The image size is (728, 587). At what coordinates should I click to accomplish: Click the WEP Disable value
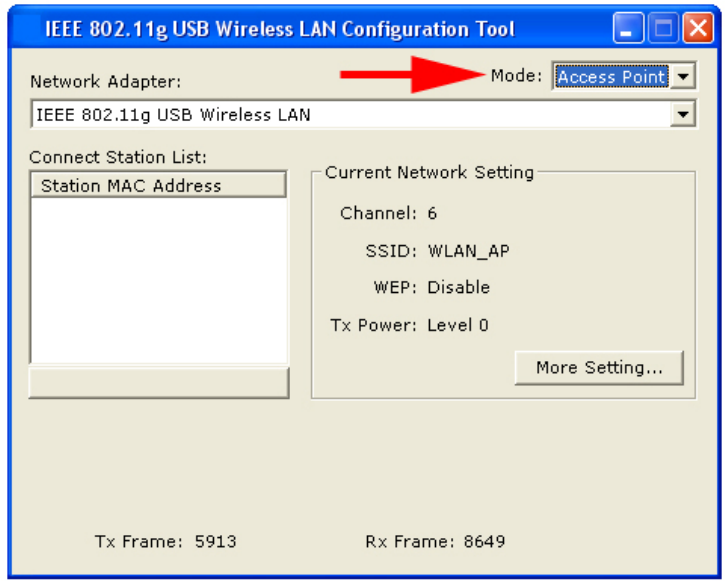coord(459,287)
